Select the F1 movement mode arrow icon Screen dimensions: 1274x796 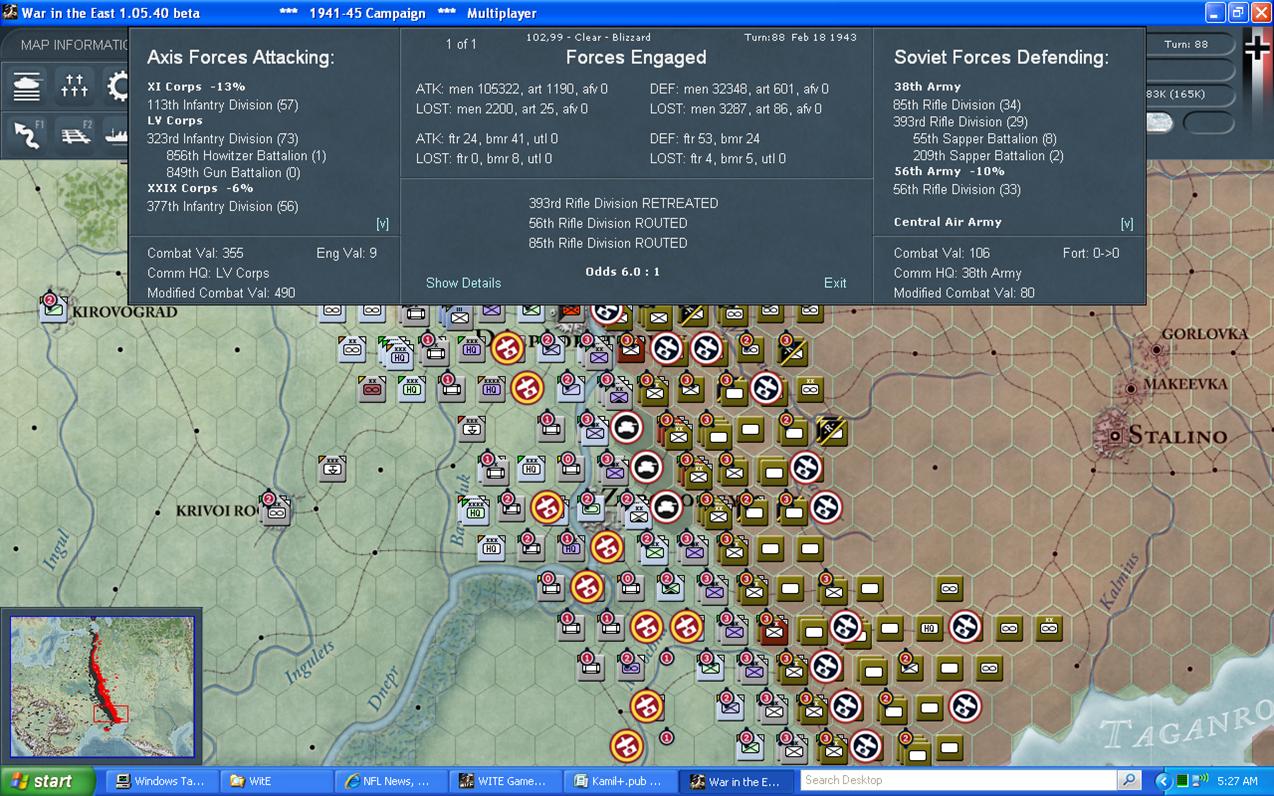(27, 135)
